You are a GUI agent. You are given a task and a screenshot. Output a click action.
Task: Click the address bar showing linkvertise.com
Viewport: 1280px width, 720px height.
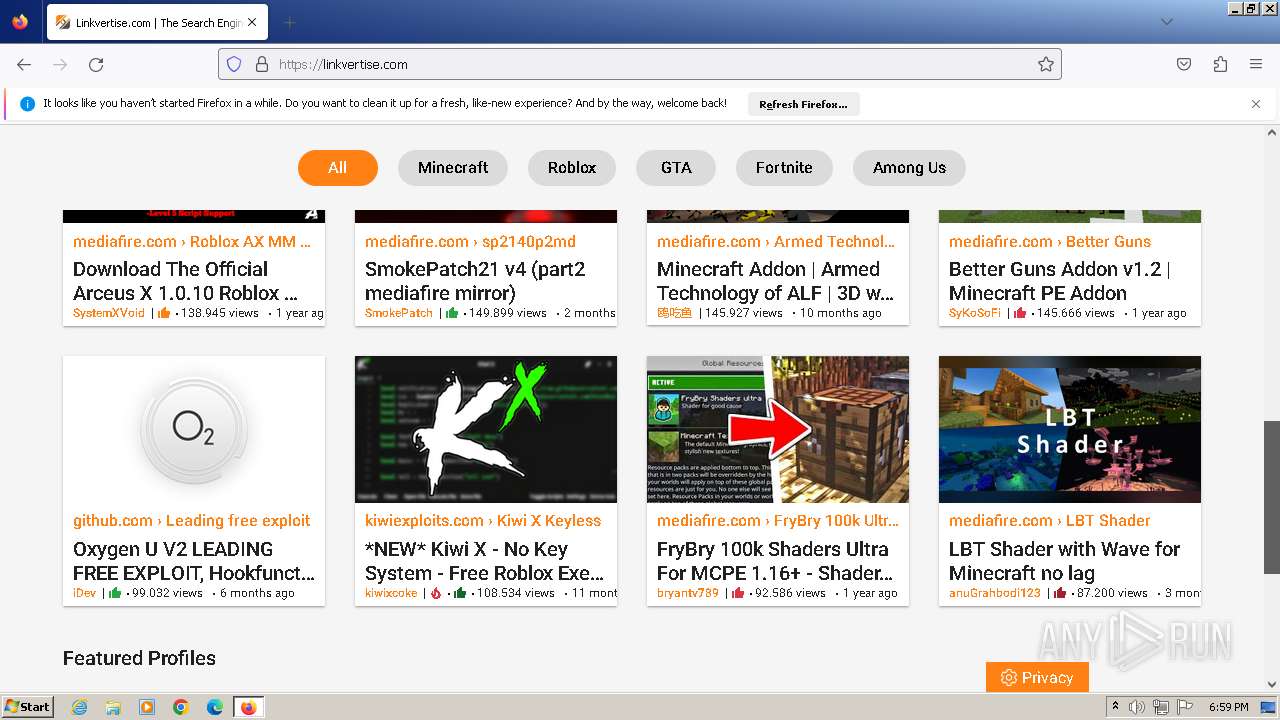[640, 64]
